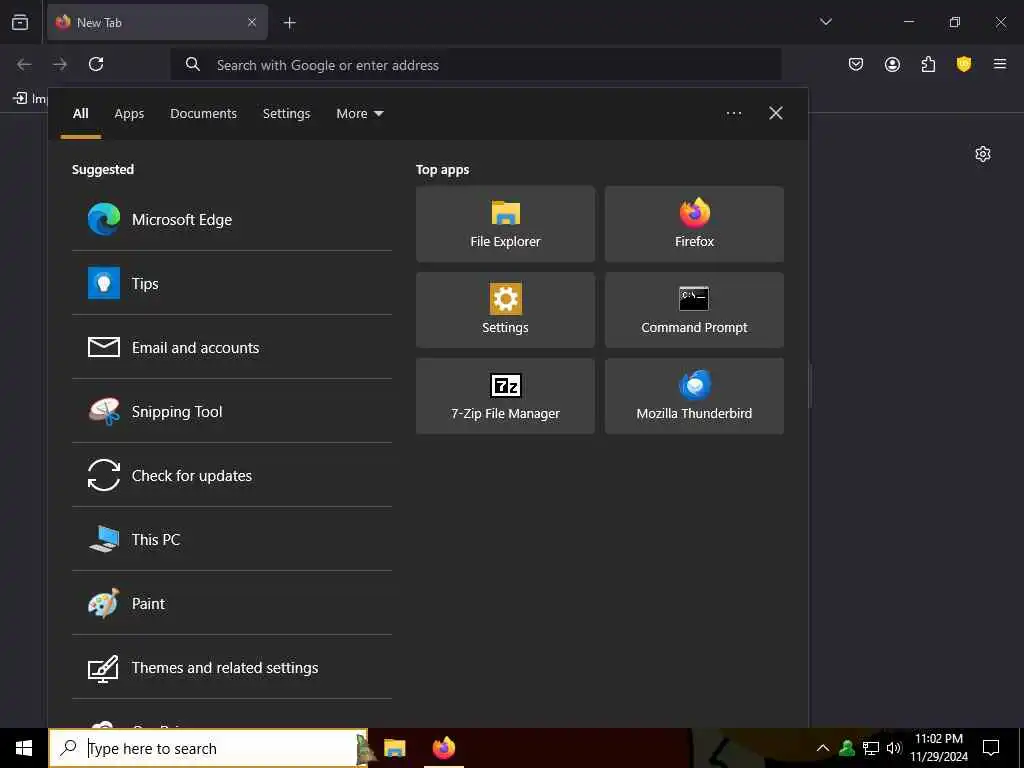Click the green user tray icon
Screen dimensions: 1024x768
point(847,748)
